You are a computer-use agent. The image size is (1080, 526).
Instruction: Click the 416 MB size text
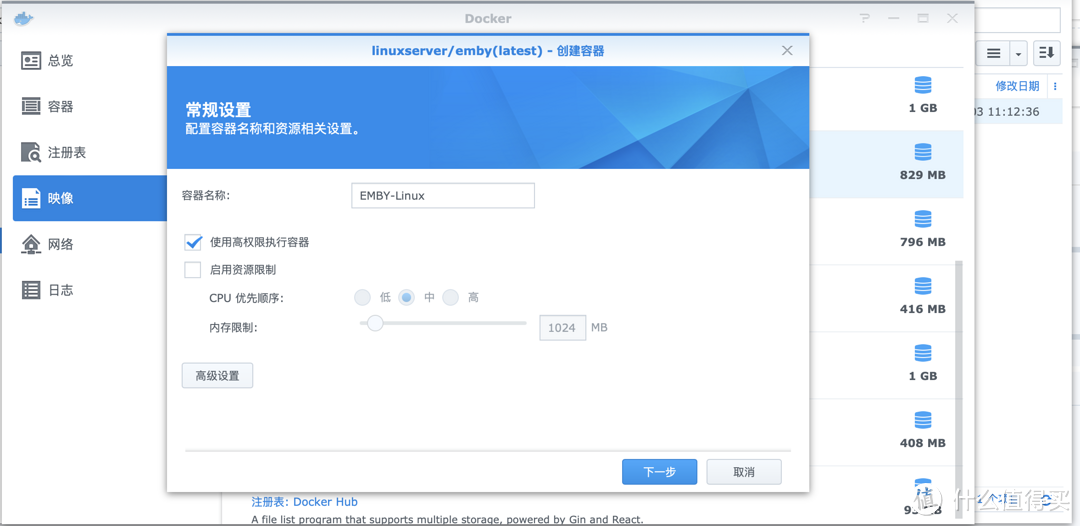[922, 309]
